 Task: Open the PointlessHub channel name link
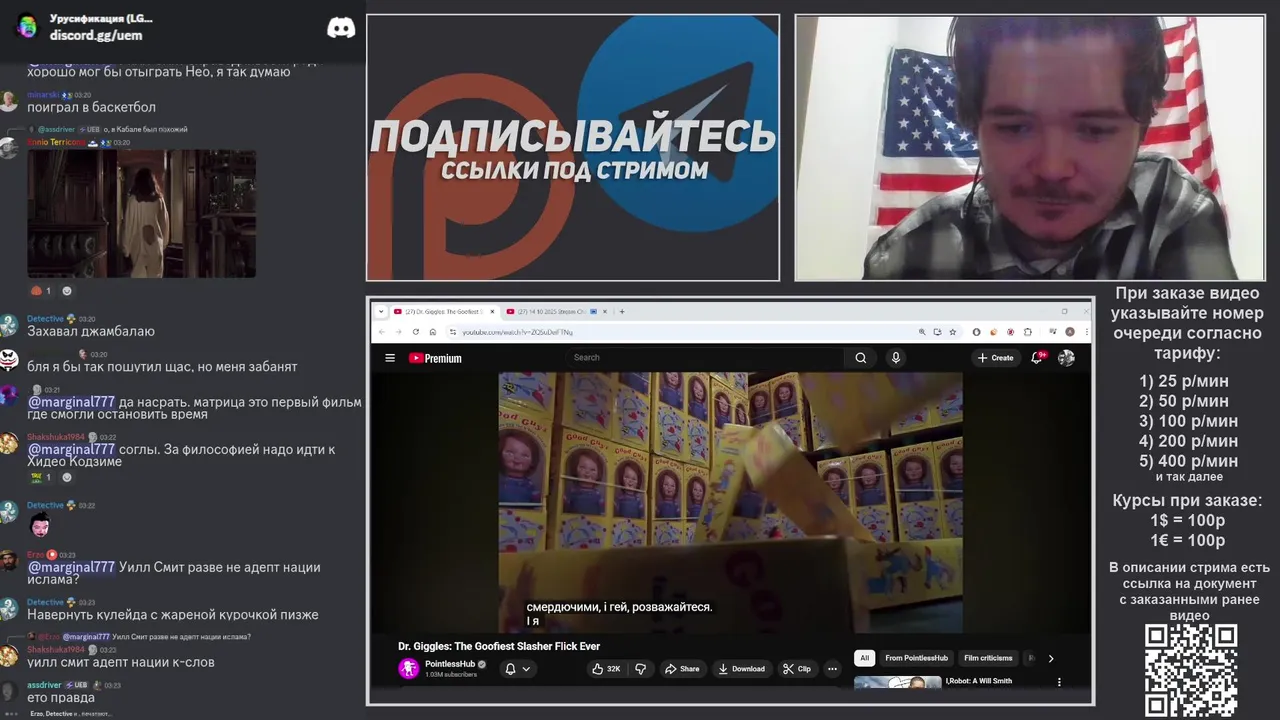(x=448, y=664)
